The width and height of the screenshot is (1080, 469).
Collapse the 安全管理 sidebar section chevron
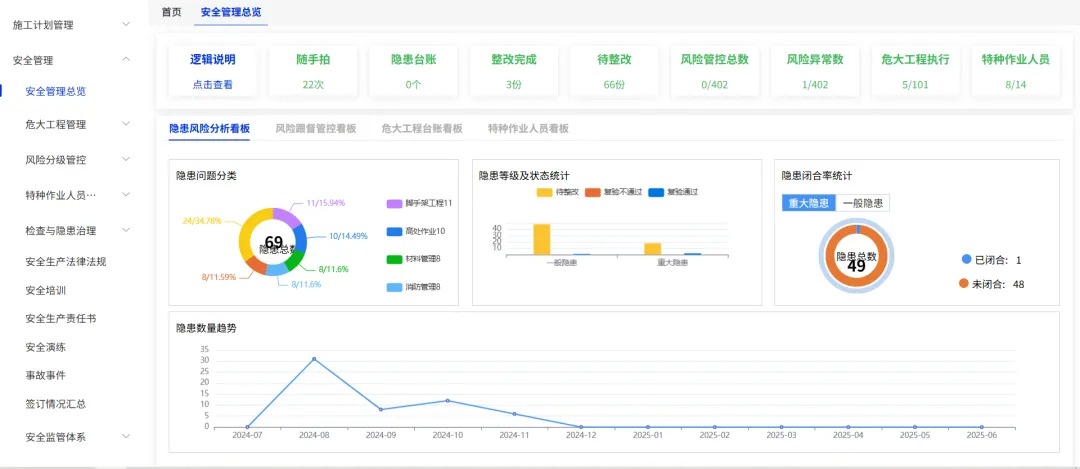[x=125, y=60]
